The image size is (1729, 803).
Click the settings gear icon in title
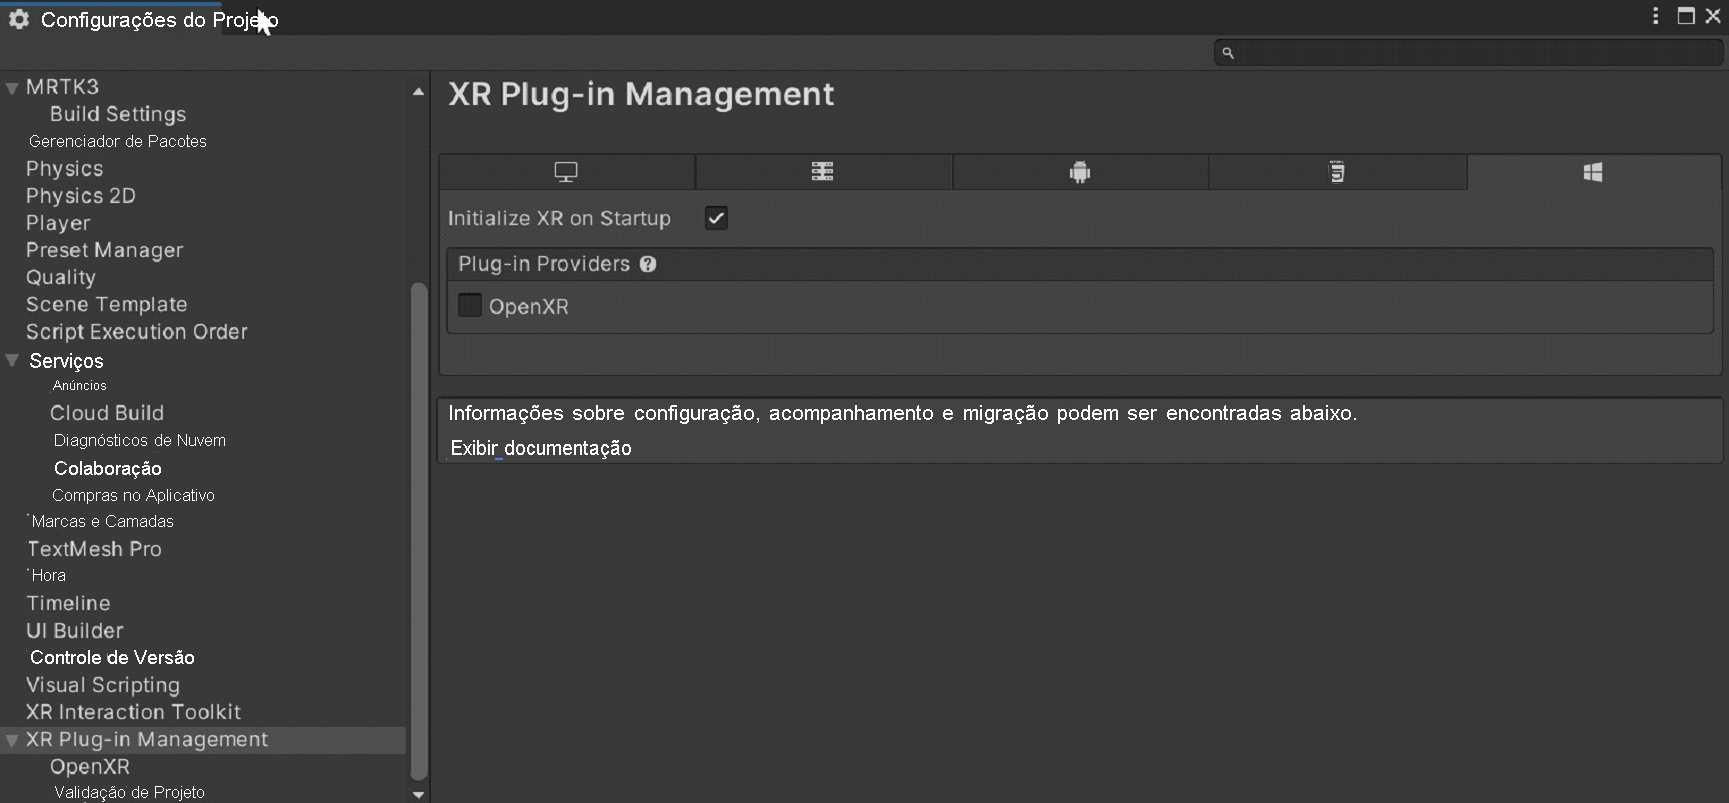(19, 19)
